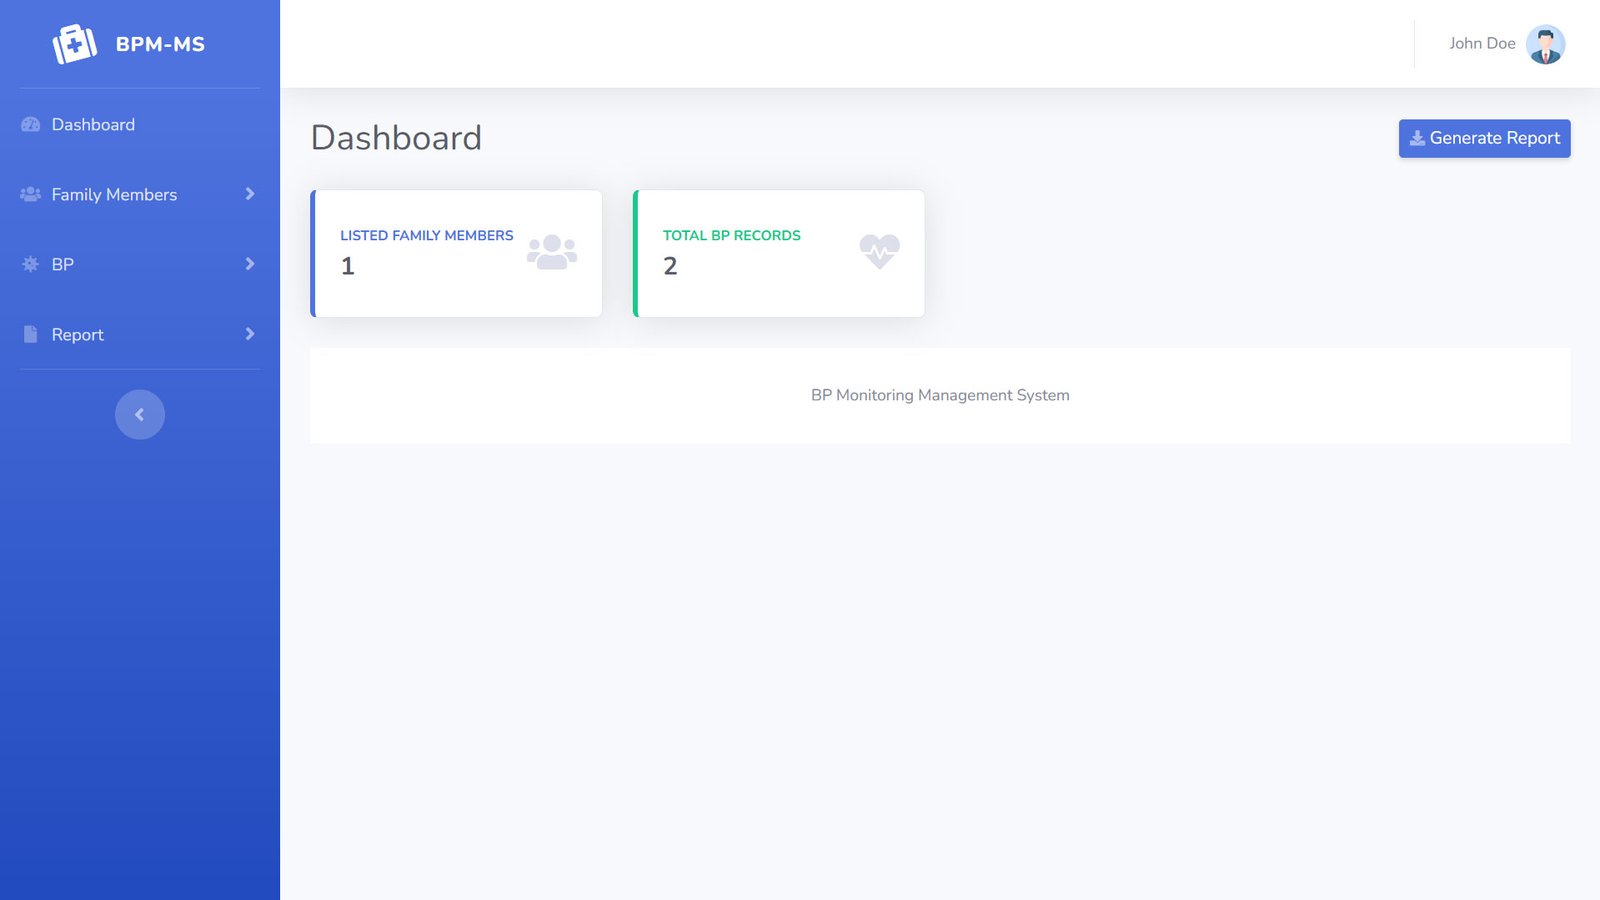Click the BPM-MS brand title link
The width and height of the screenshot is (1600, 900).
pos(160,44)
